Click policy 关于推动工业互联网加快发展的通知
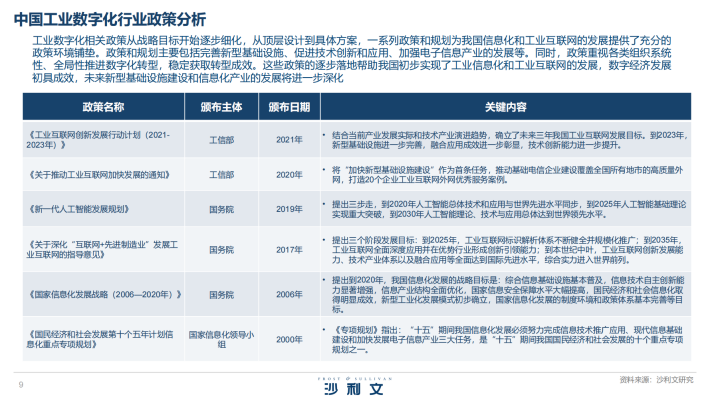Screen dimensions: 710x399 coord(100,175)
